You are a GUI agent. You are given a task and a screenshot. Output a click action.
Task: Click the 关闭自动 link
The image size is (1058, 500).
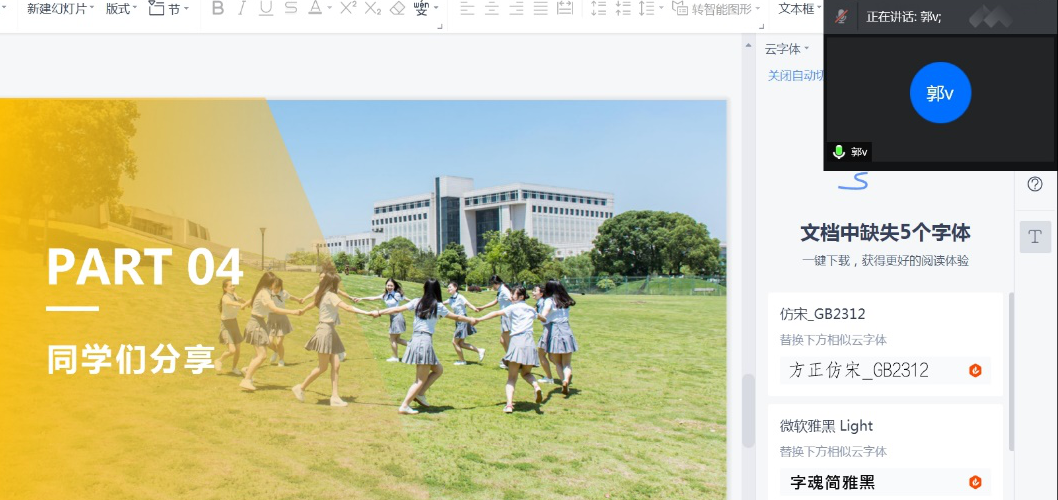pyautogui.click(x=795, y=76)
